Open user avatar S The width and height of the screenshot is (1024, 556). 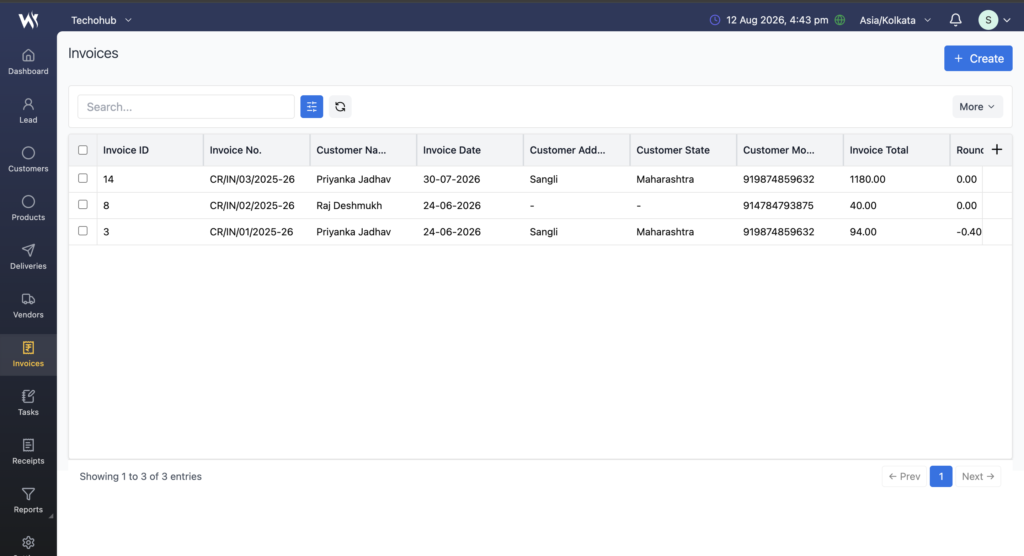988,20
